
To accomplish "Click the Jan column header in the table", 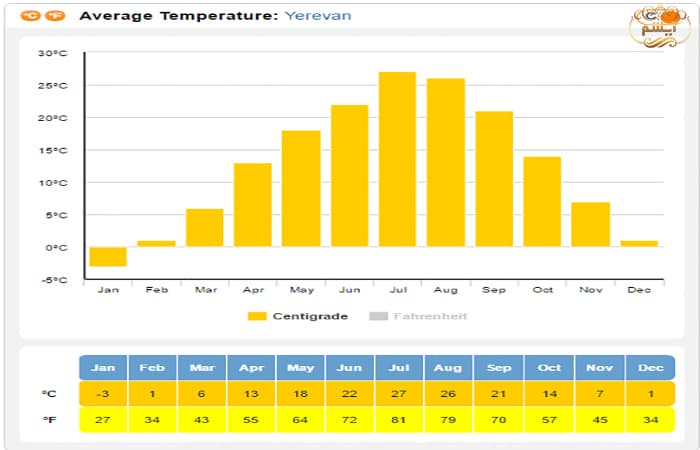I will pos(103,368).
